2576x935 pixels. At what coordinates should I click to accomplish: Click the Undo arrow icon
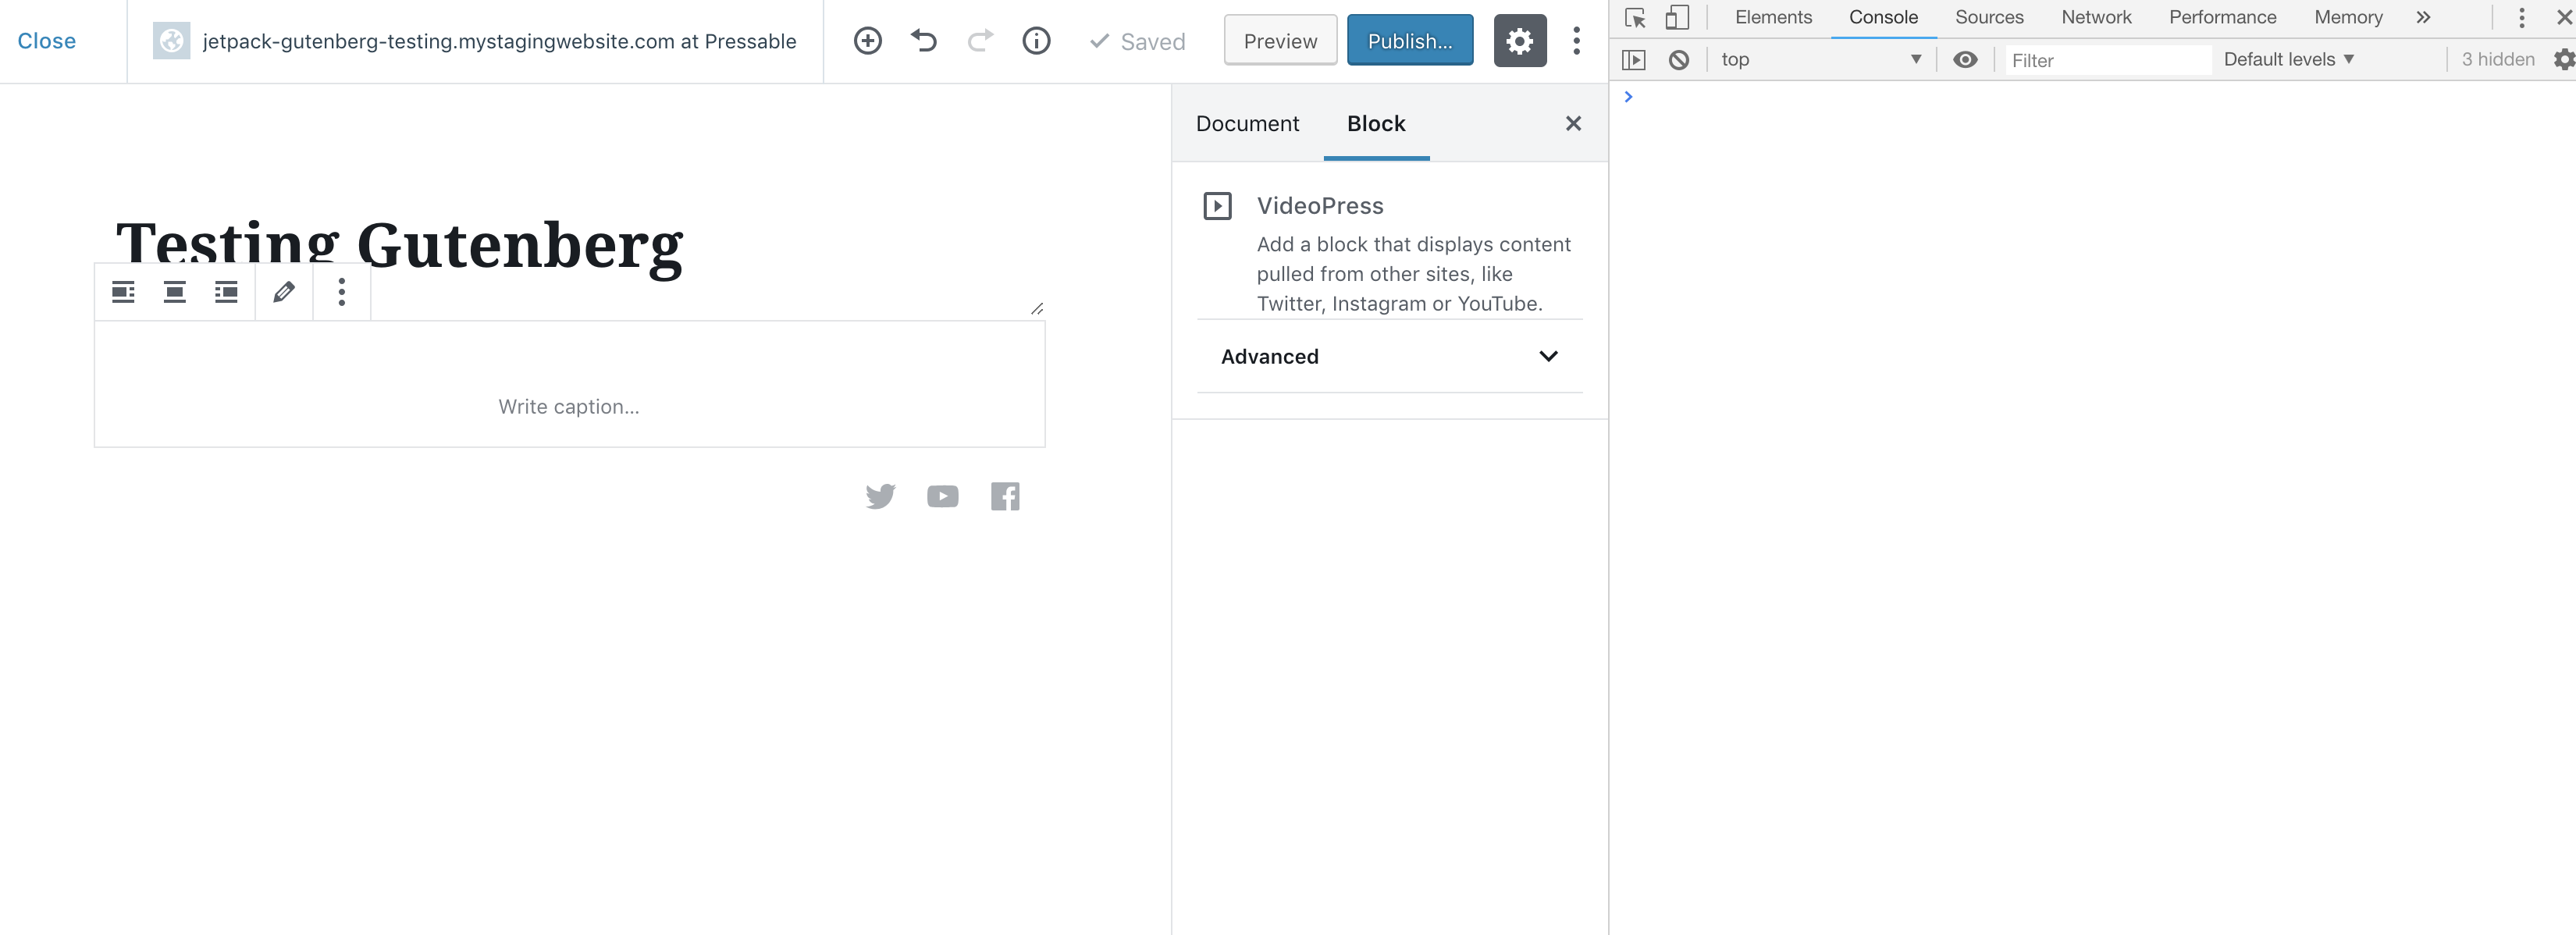[x=924, y=41]
